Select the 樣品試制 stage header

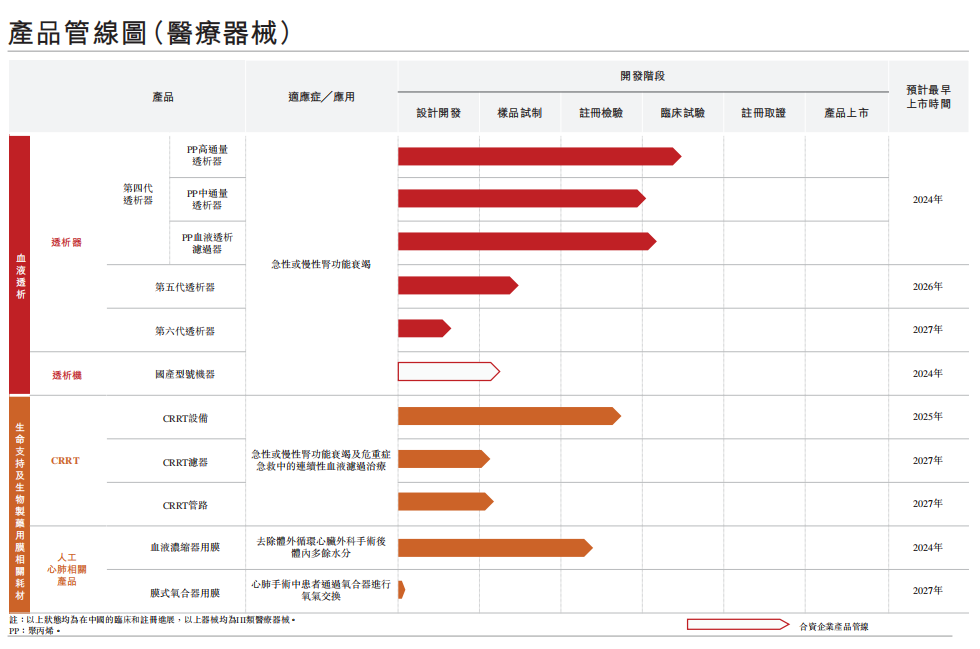click(x=519, y=113)
